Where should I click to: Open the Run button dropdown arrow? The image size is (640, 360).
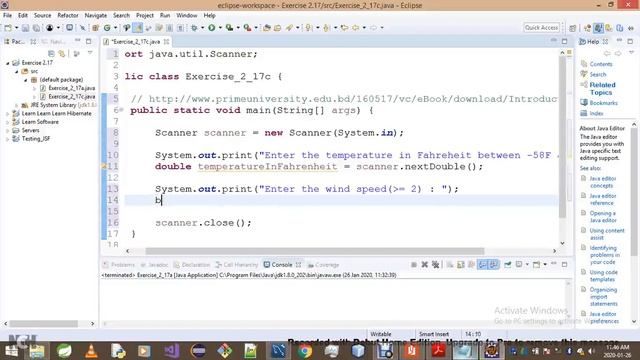tap(220, 28)
